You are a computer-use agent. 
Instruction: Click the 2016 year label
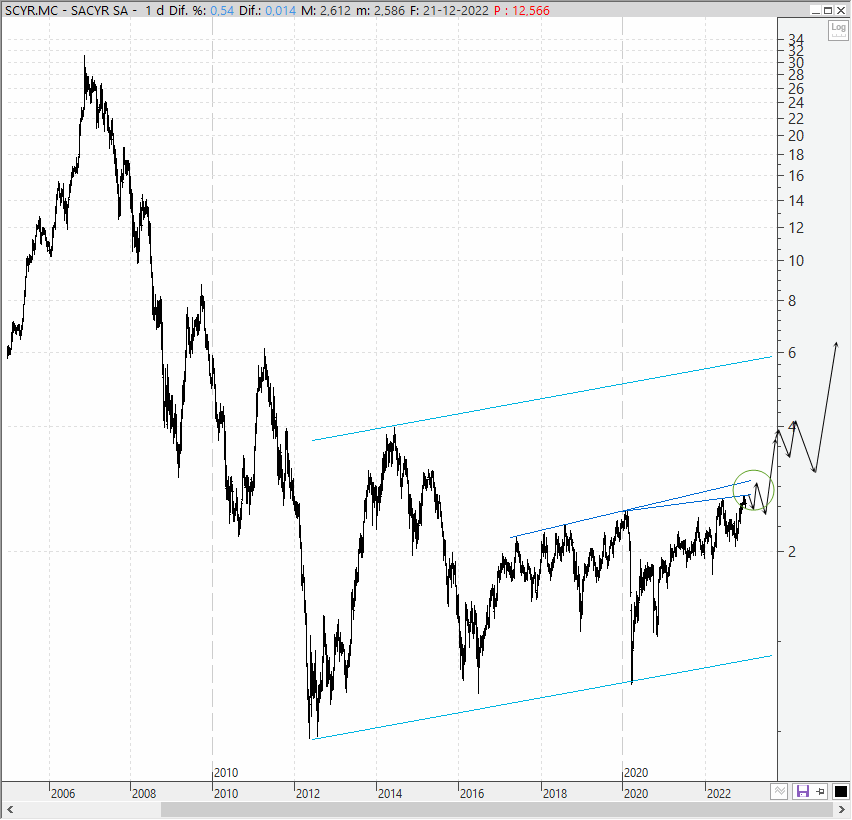tap(472, 793)
